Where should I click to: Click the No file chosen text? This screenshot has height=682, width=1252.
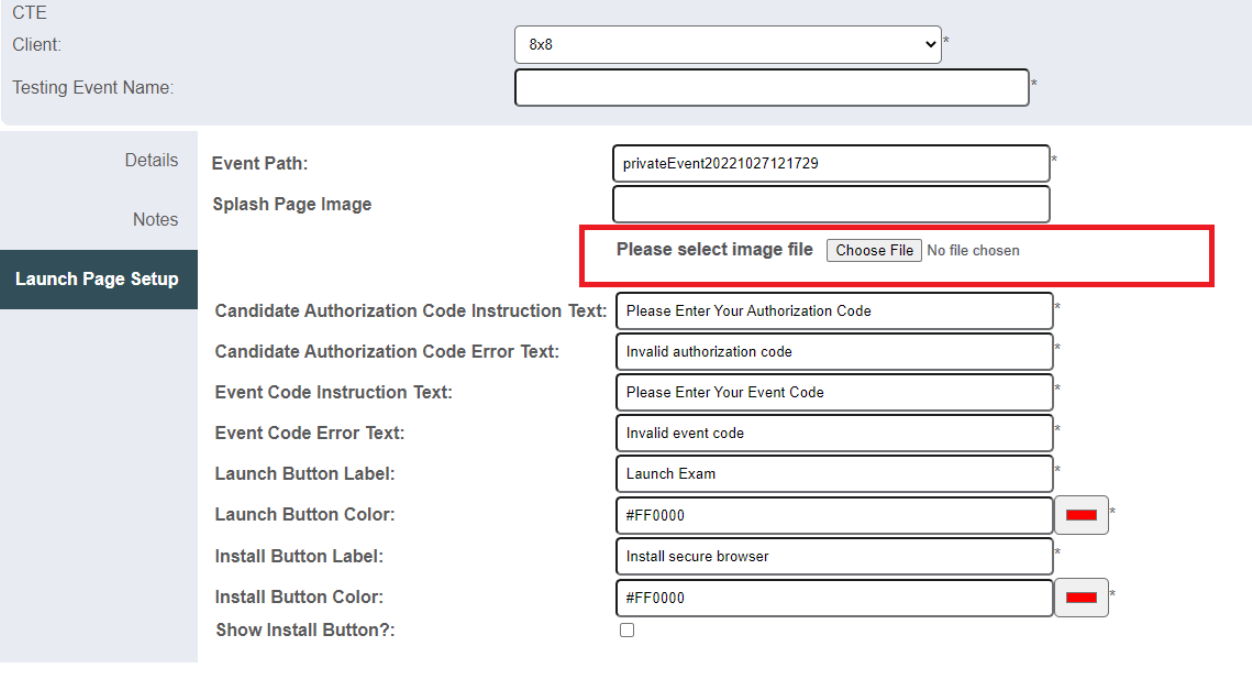tap(973, 251)
